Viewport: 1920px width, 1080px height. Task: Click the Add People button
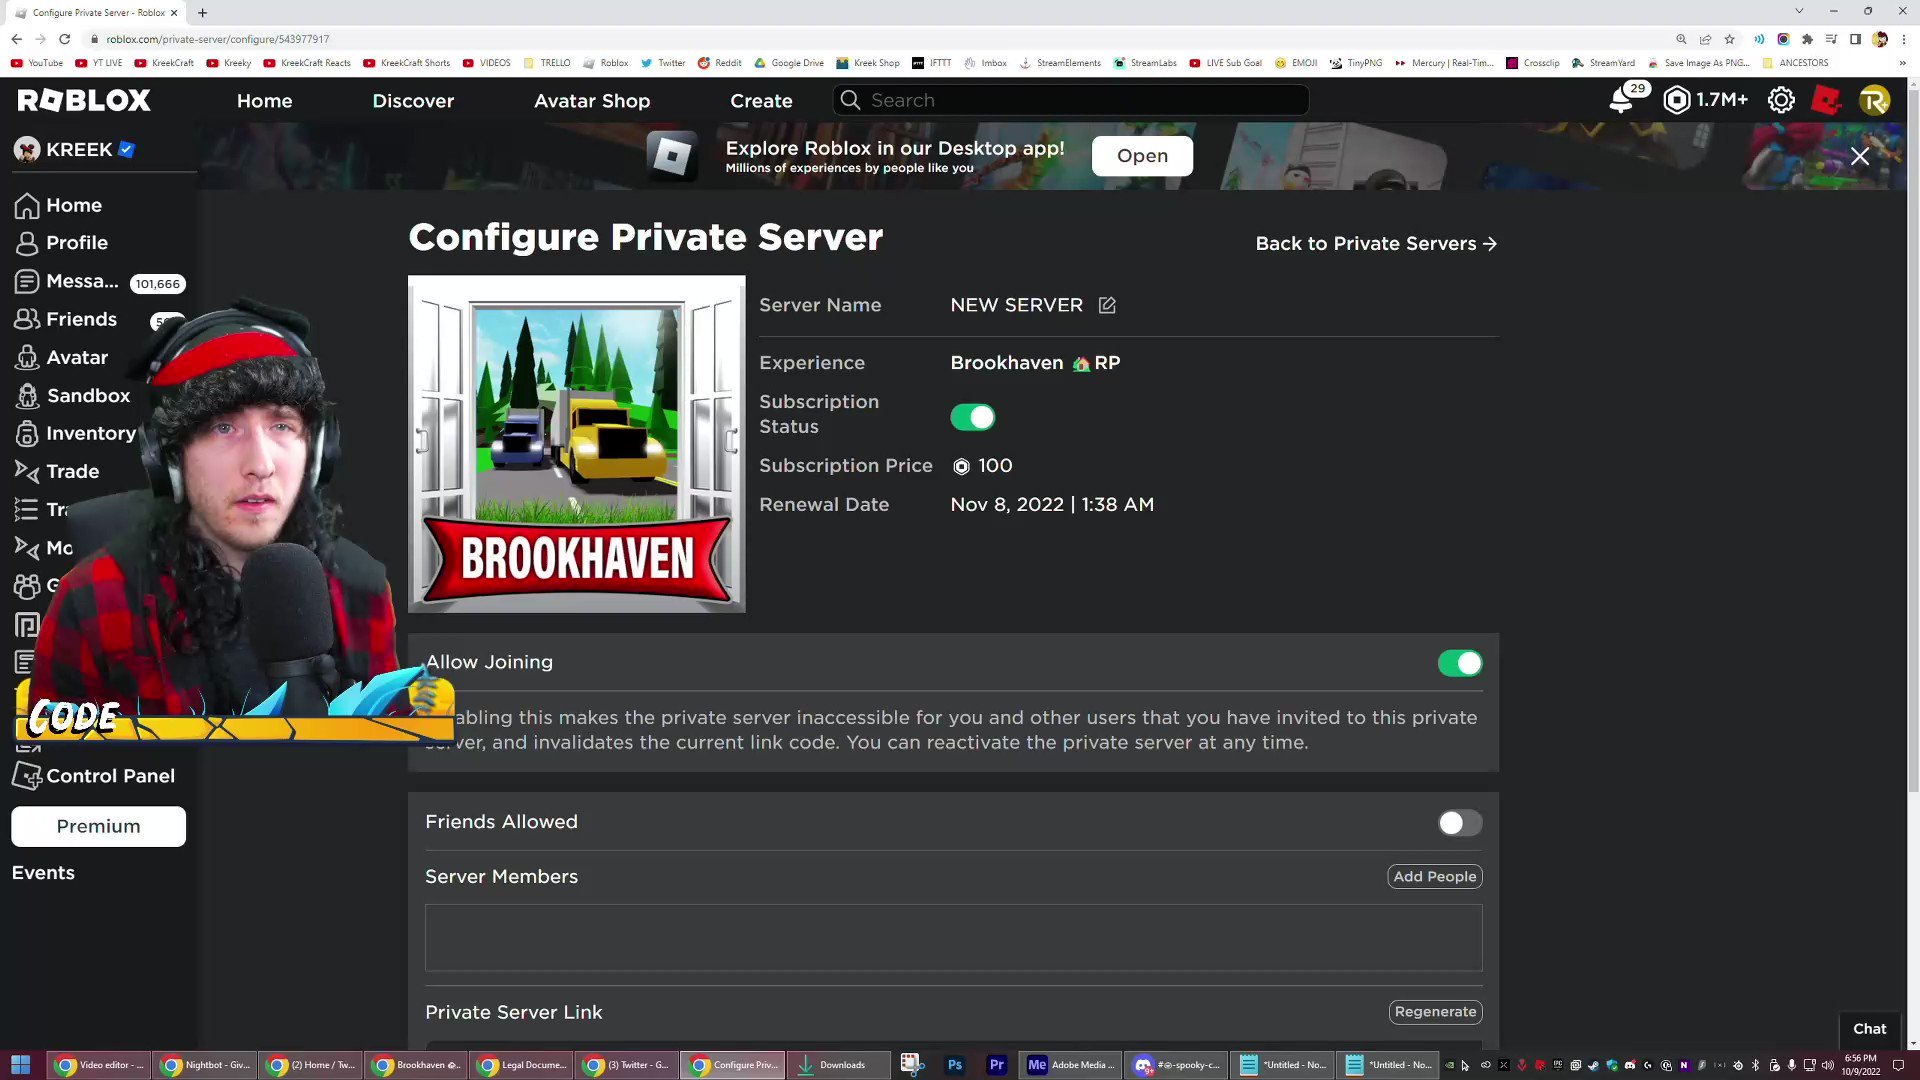click(1435, 876)
